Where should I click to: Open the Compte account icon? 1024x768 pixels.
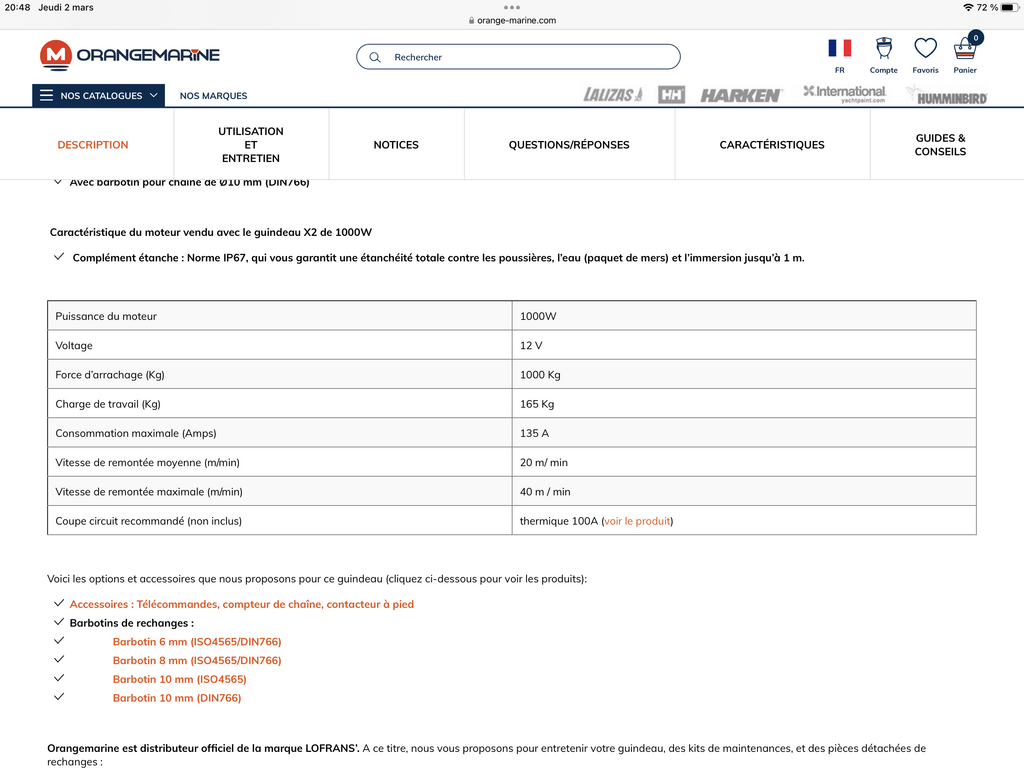click(884, 48)
